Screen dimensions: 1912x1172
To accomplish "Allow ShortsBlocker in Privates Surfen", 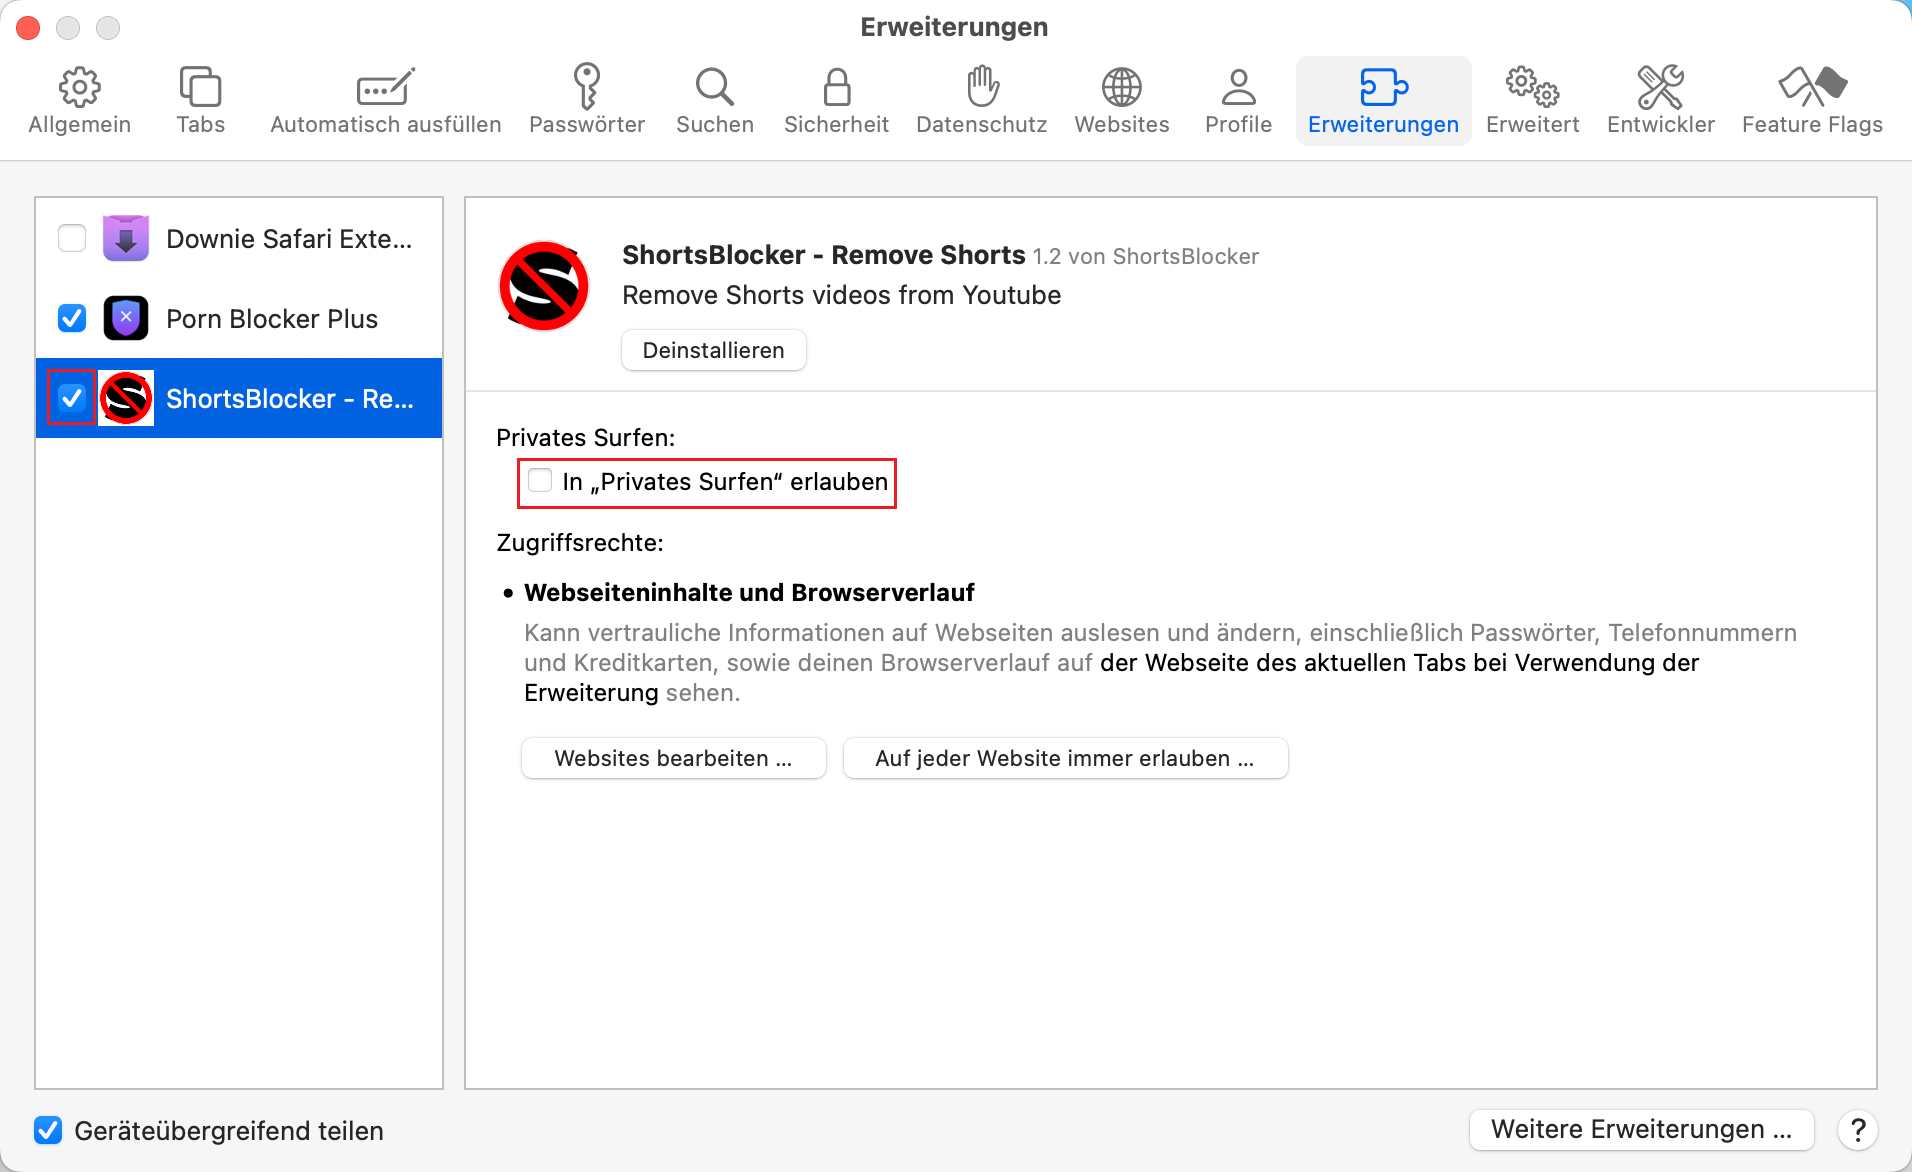I will (540, 481).
